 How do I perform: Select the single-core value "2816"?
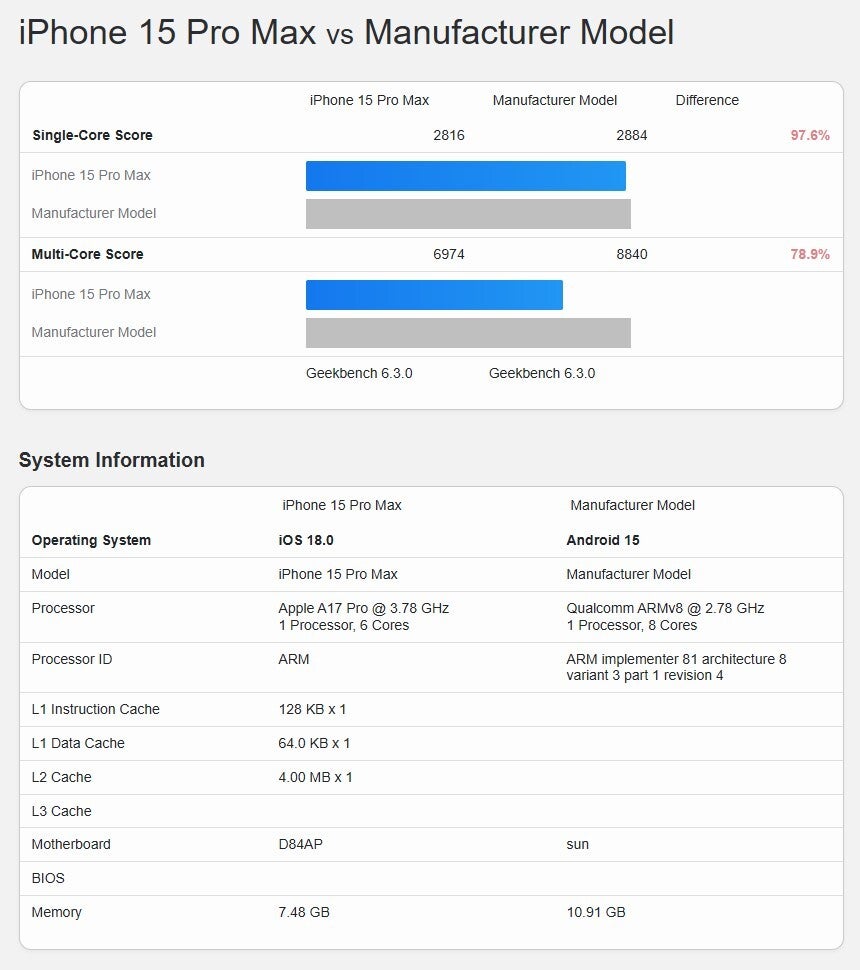coord(449,135)
